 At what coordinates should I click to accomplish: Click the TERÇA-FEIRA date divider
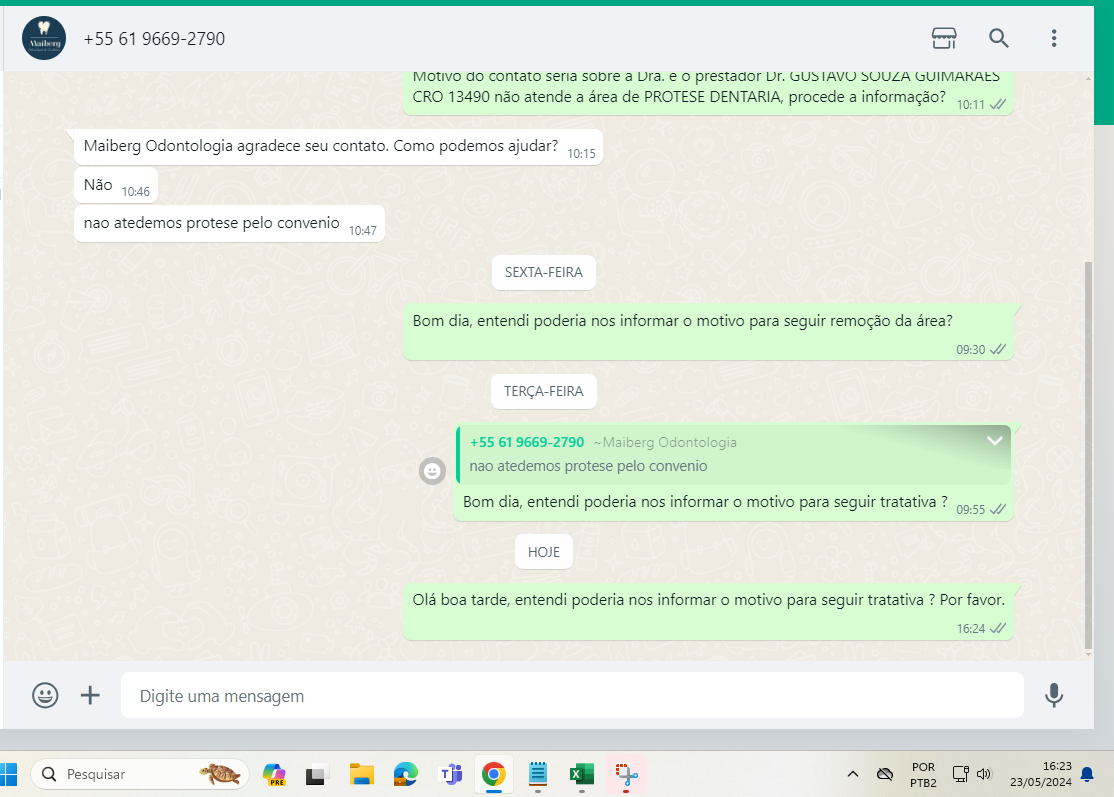coord(544,391)
